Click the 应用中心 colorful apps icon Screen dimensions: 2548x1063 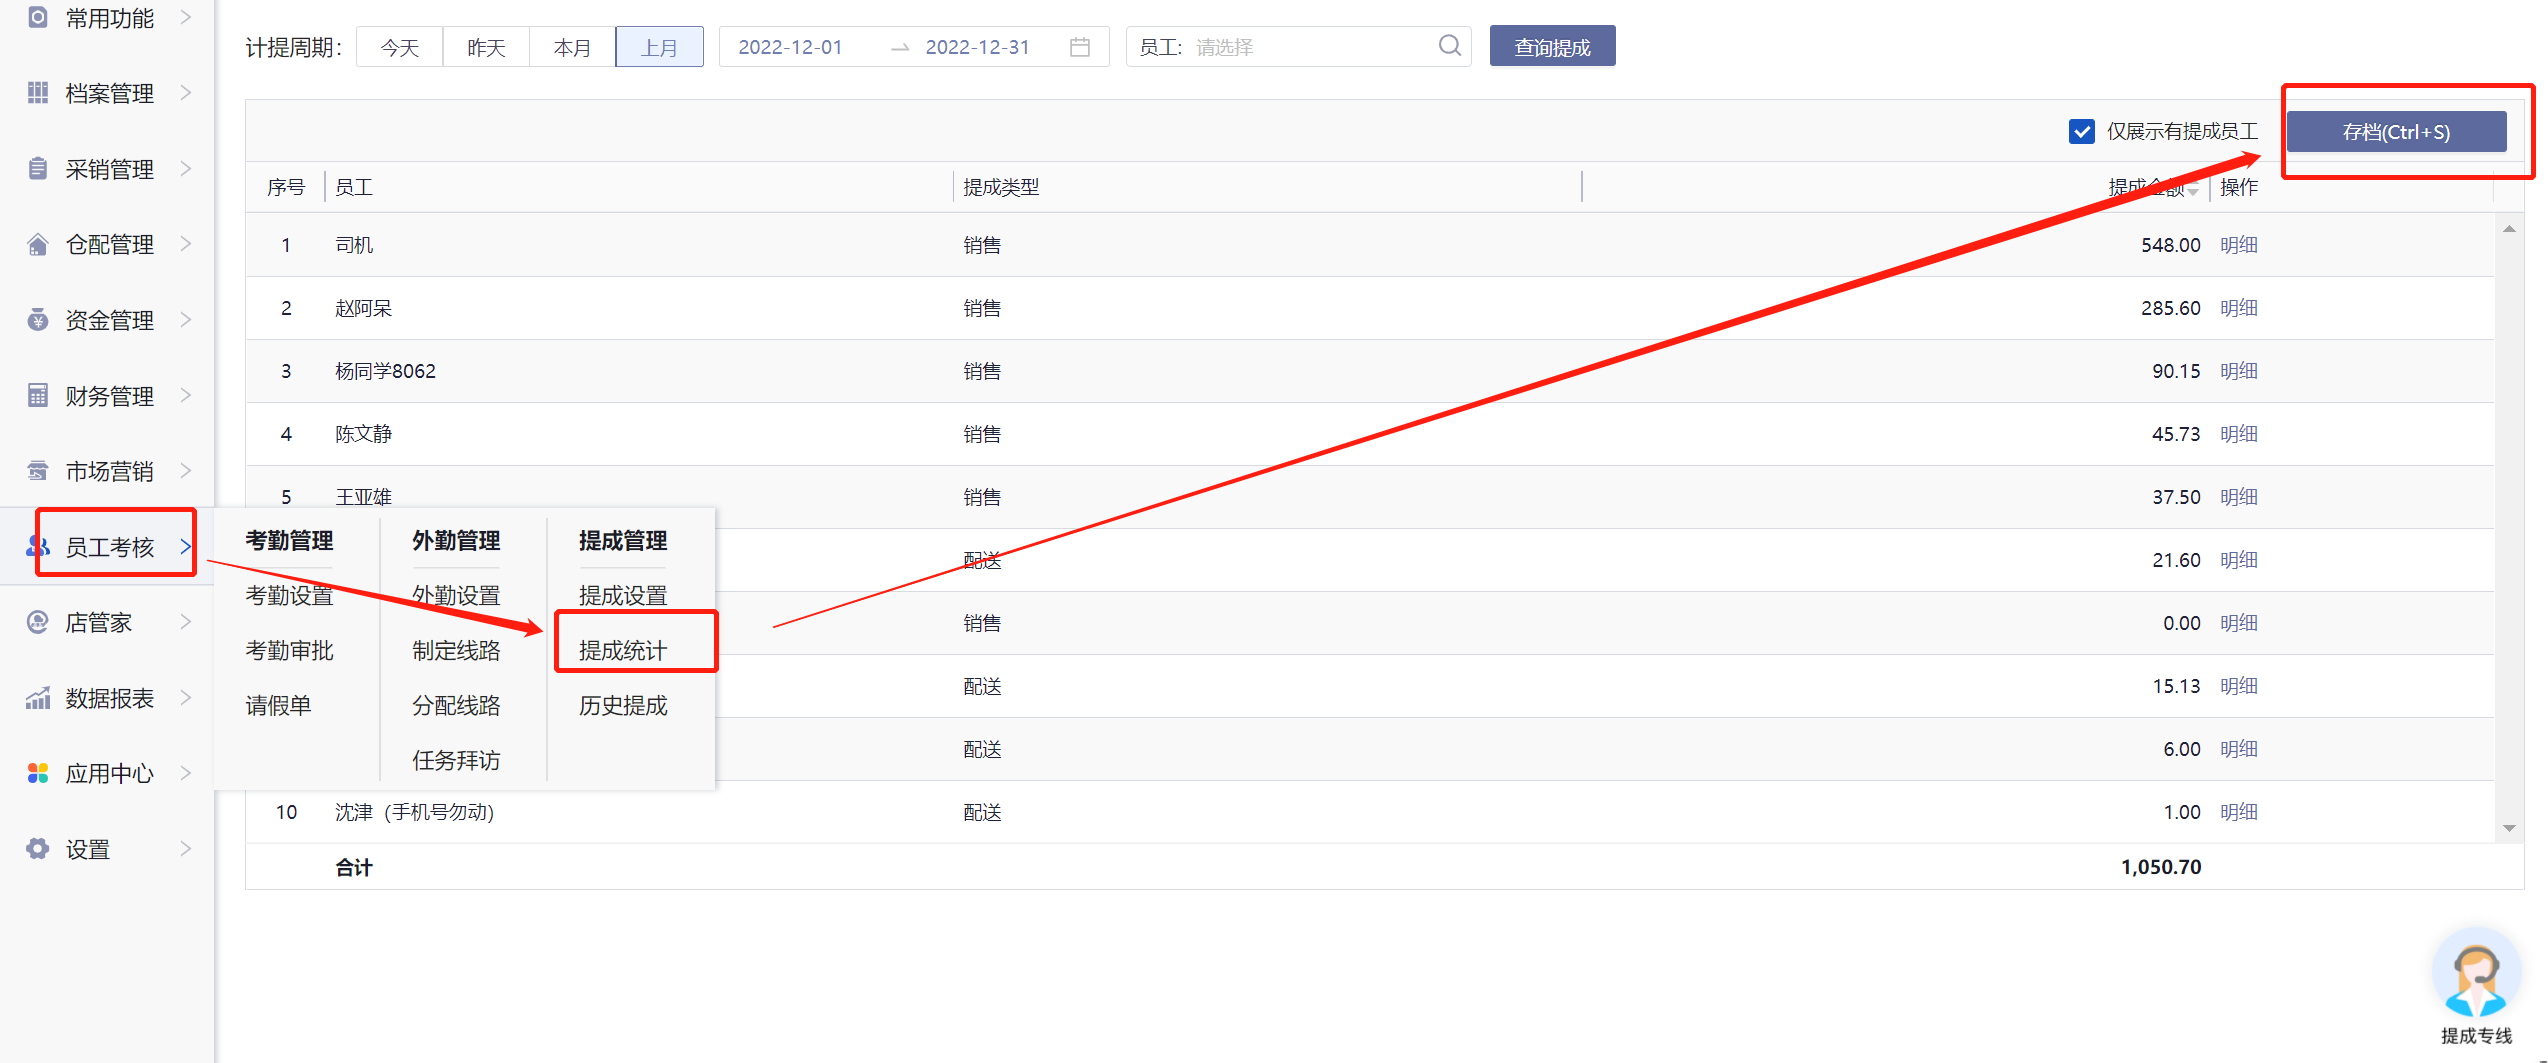(x=38, y=773)
